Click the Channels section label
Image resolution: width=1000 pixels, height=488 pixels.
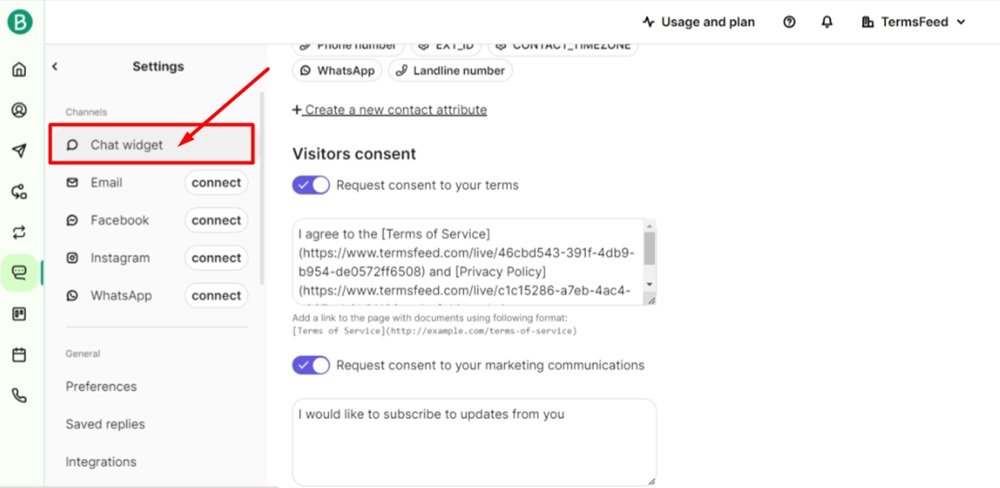pos(86,112)
